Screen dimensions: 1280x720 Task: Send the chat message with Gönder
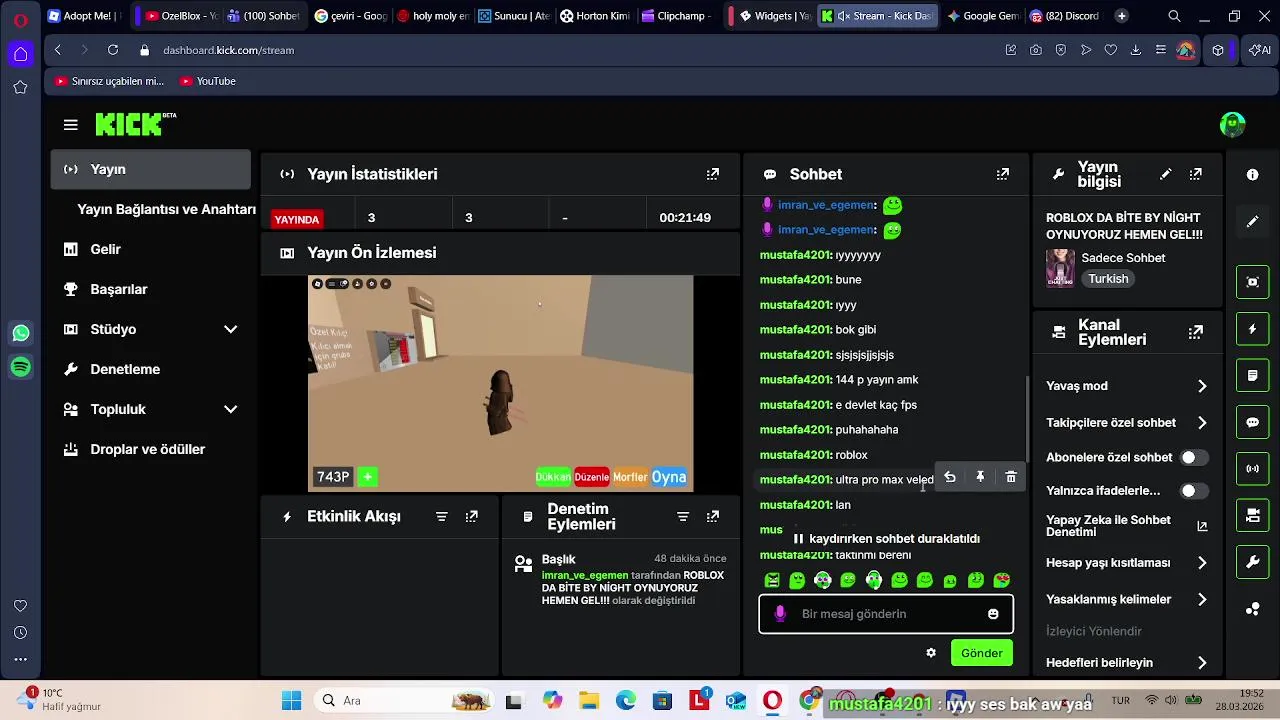point(981,653)
